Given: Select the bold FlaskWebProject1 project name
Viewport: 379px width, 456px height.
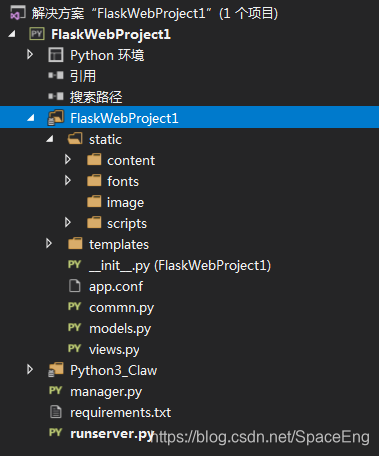Looking at the screenshot, I should pos(111,34).
